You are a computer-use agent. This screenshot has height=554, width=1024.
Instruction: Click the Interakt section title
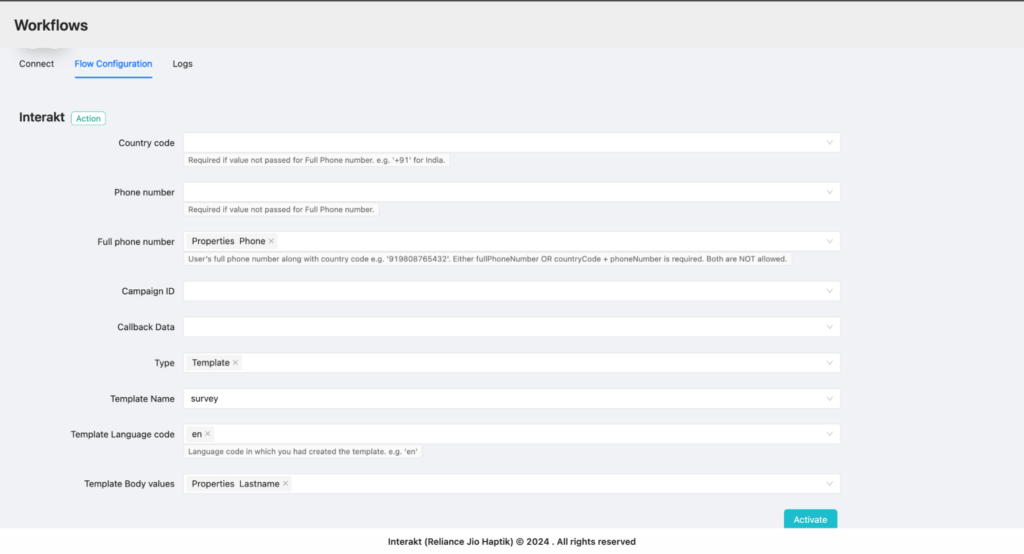42,117
